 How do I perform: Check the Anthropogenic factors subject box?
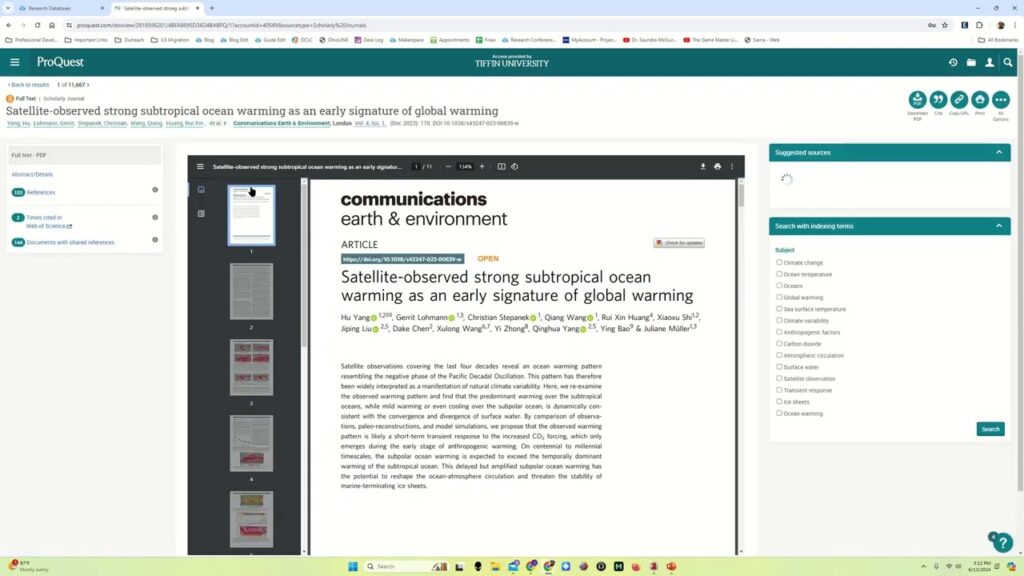[779, 332]
